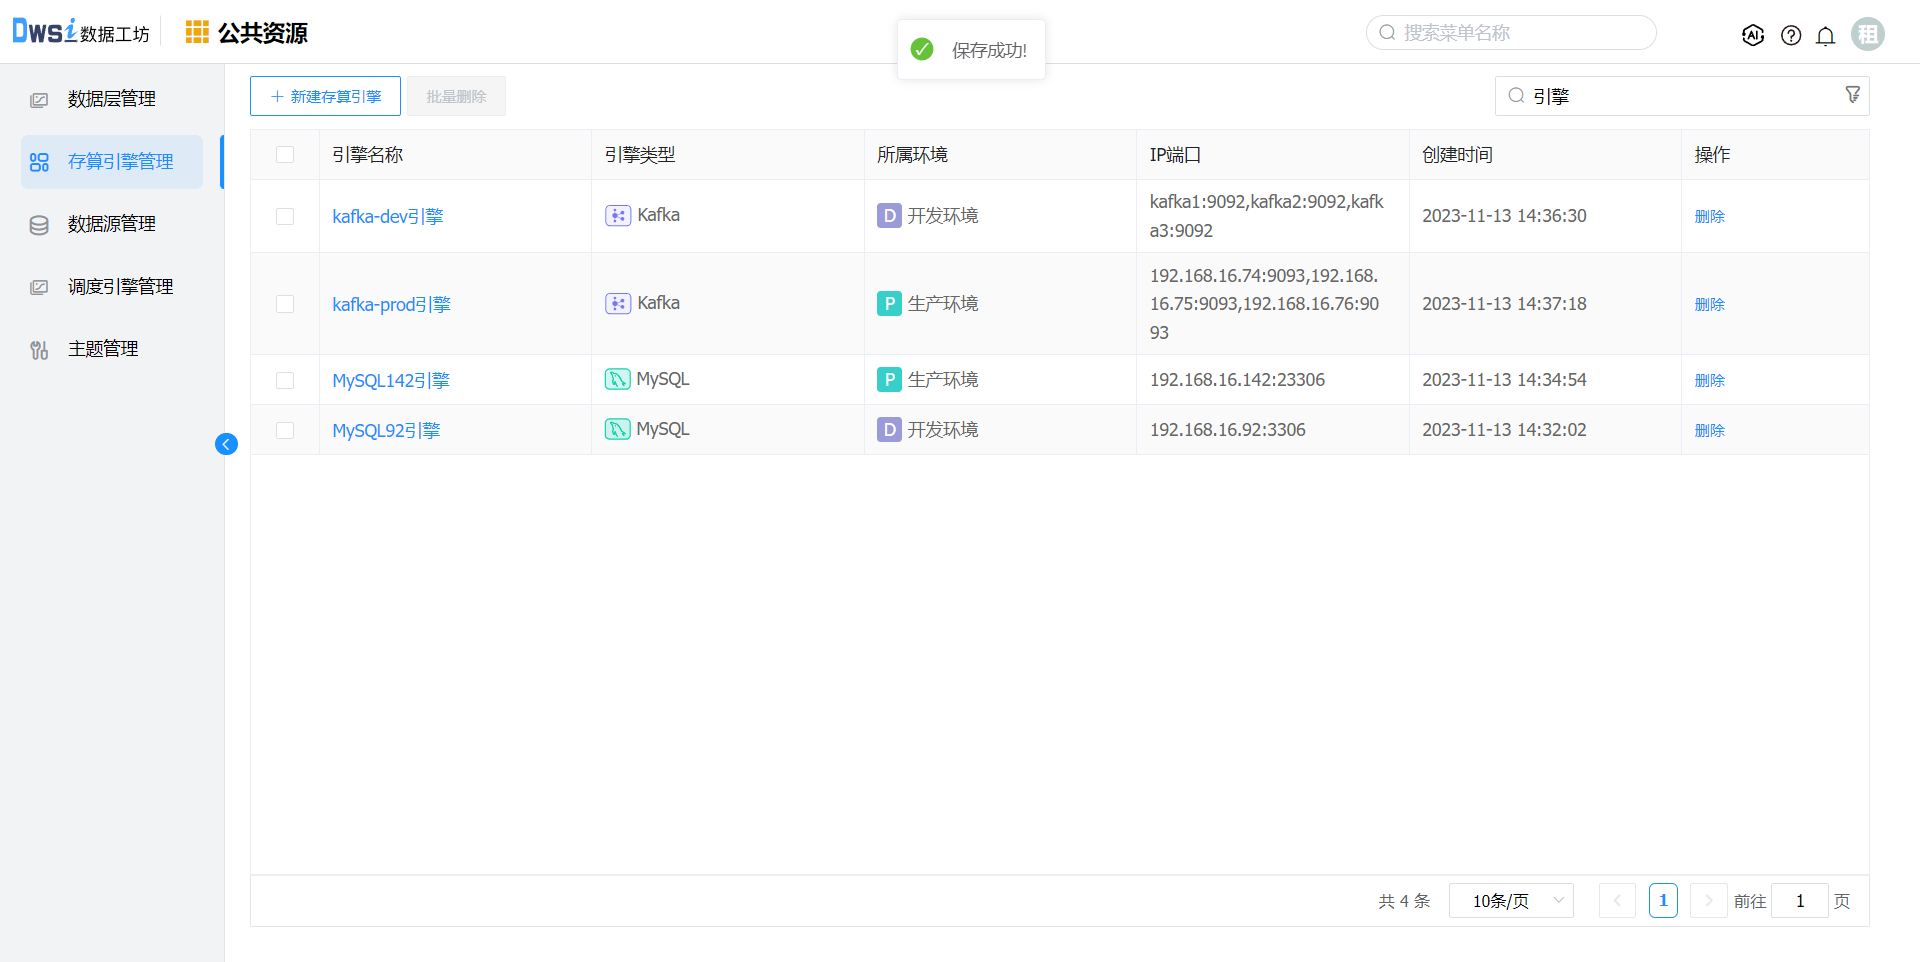Delete the MySQL142引擎 row

tap(1709, 381)
